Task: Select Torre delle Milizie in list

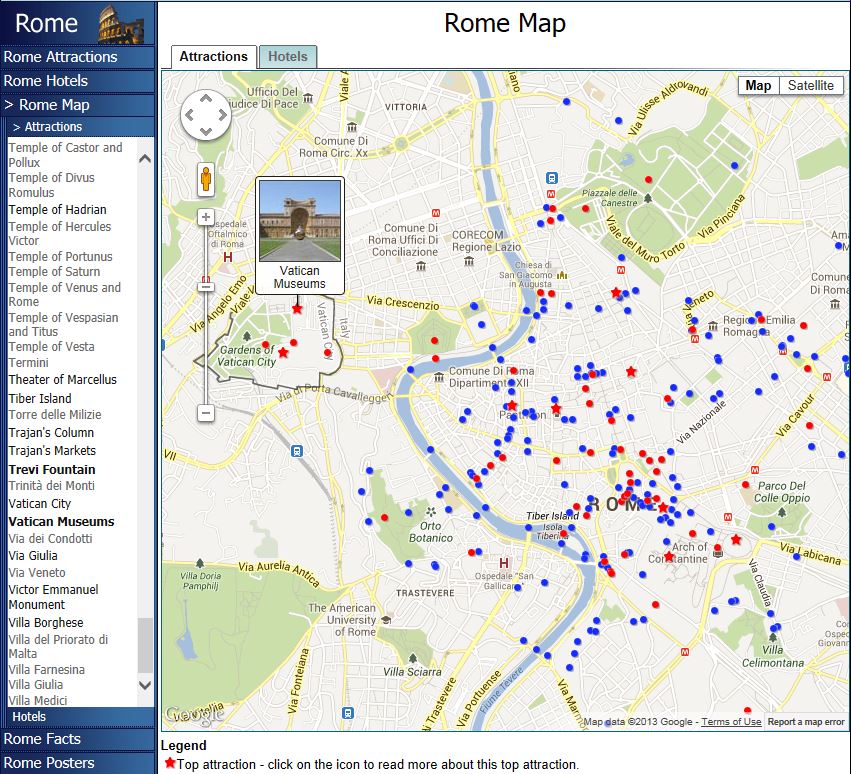Action: tap(55, 415)
